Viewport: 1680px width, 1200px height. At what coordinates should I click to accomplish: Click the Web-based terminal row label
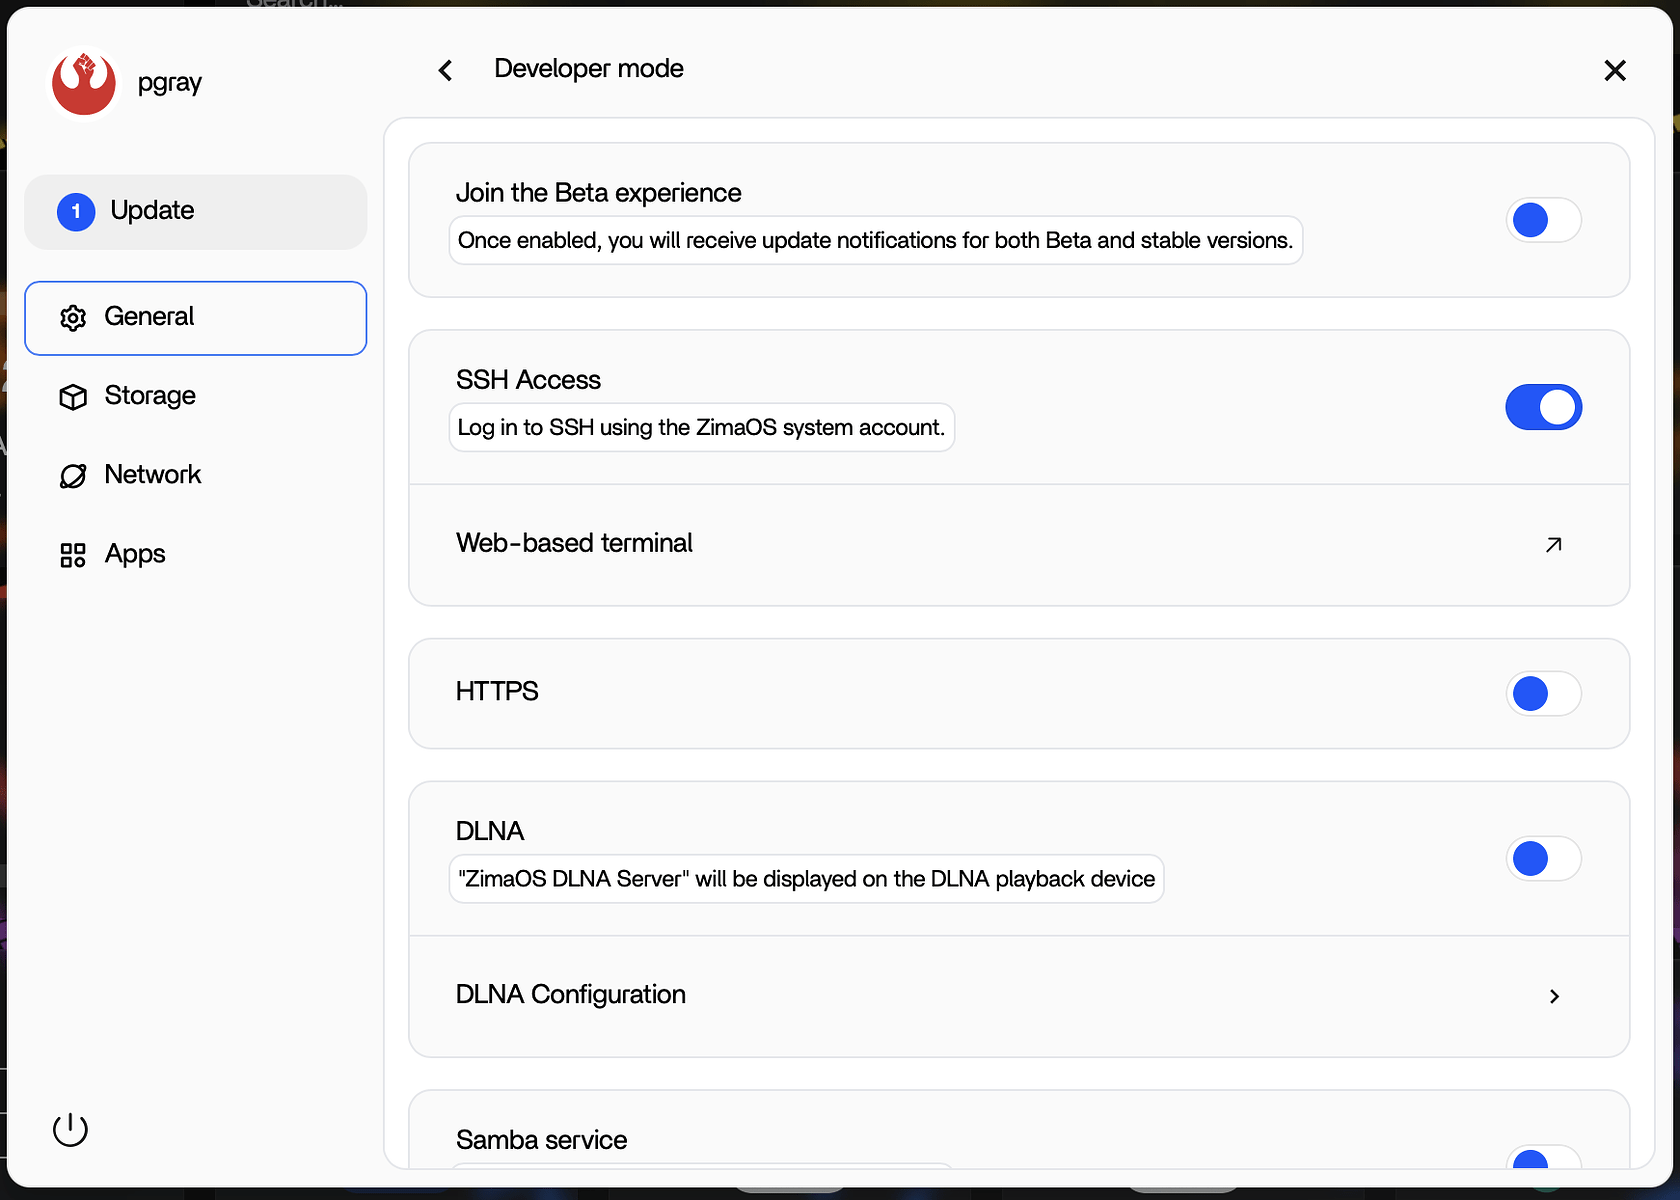tap(574, 543)
